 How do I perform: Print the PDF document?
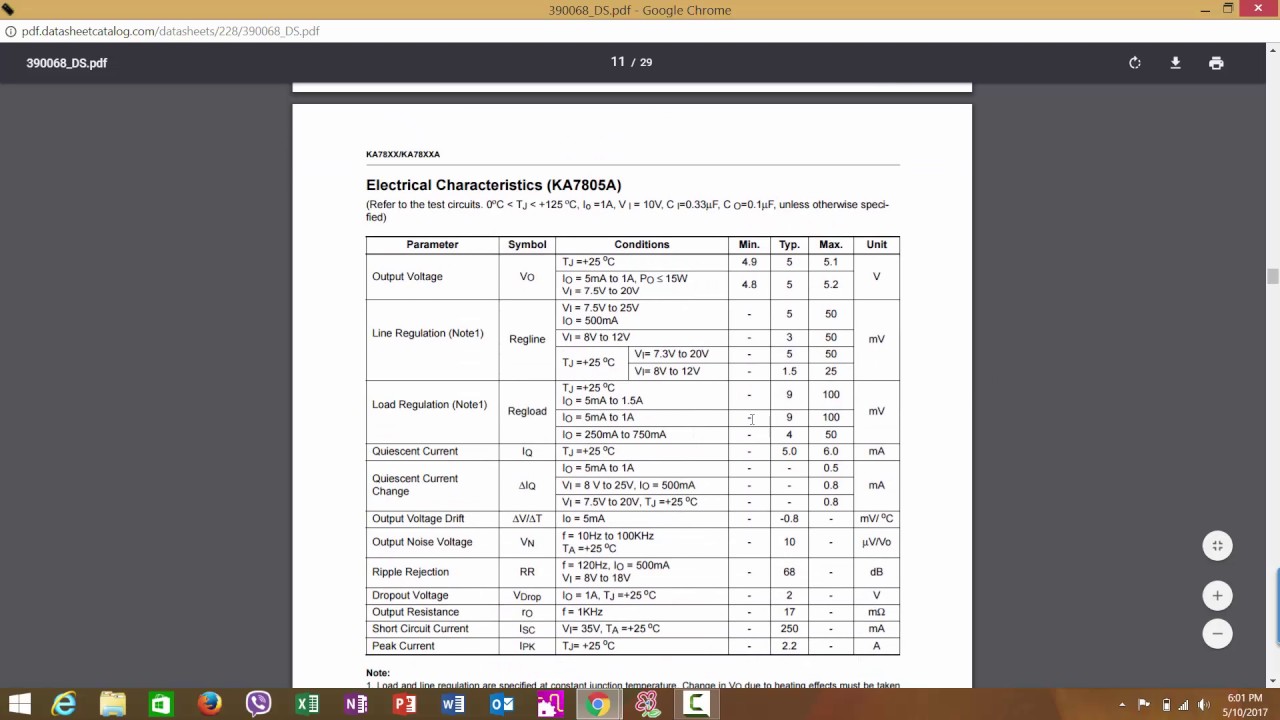[x=1216, y=63]
